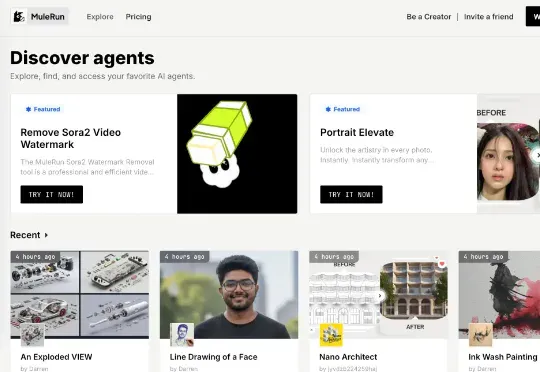The height and width of the screenshot is (372, 540).
Task: Try Portrait Elevate agent now
Action: click(x=351, y=194)
